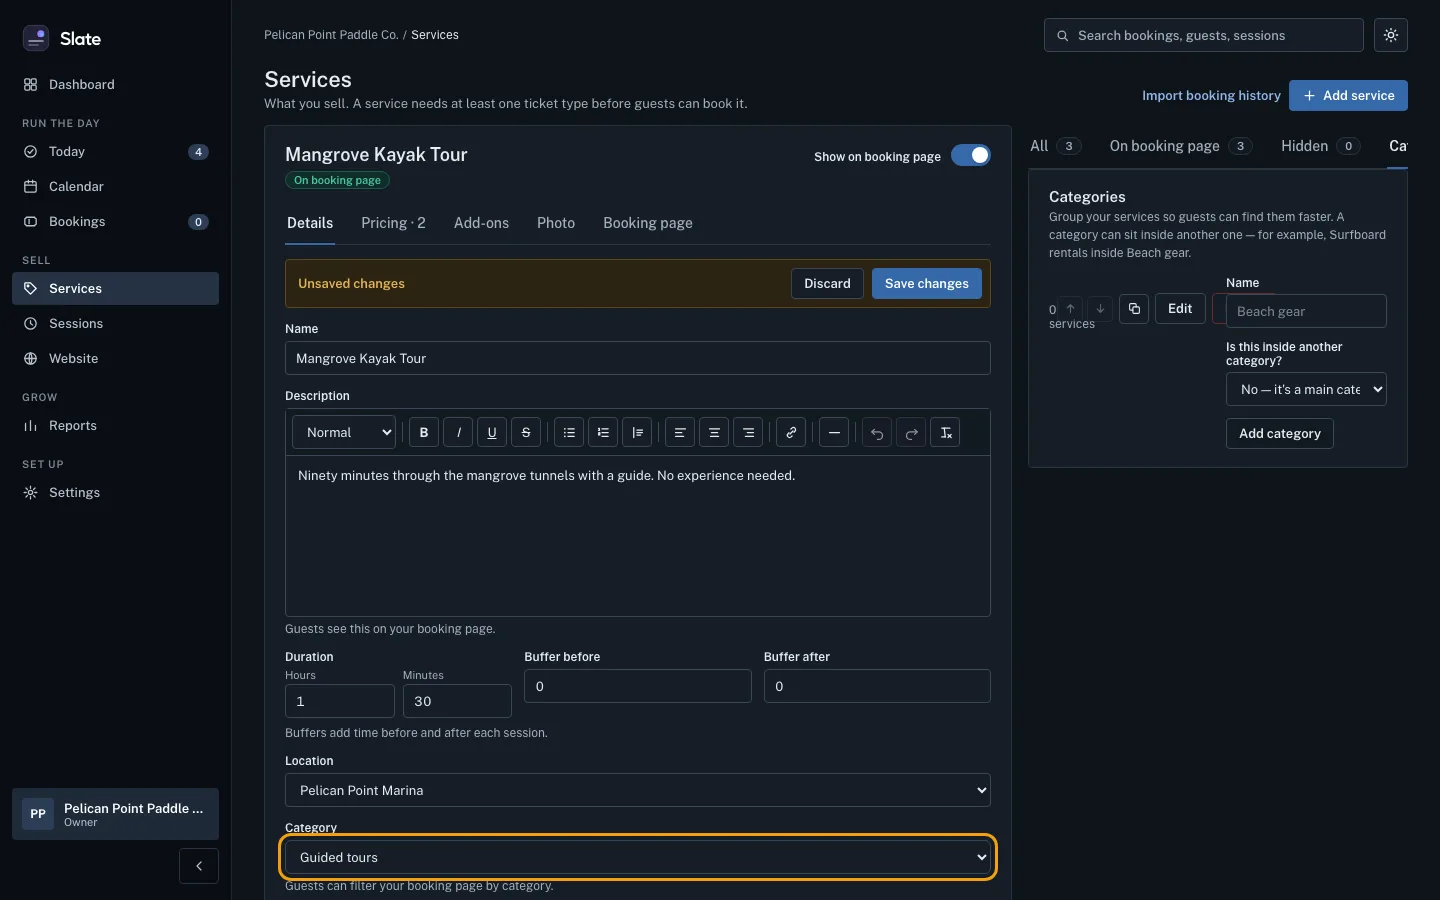Move category up with arrow

[1070, 308]
